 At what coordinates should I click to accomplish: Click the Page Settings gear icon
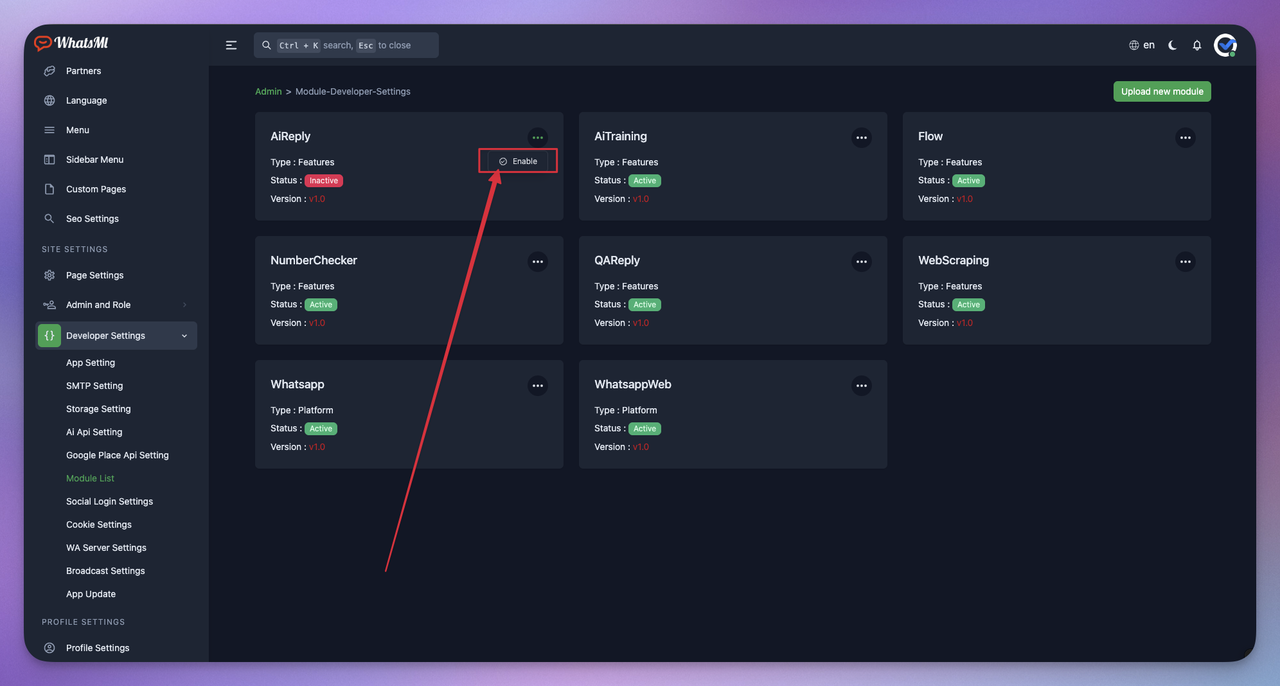pos(49,275)
